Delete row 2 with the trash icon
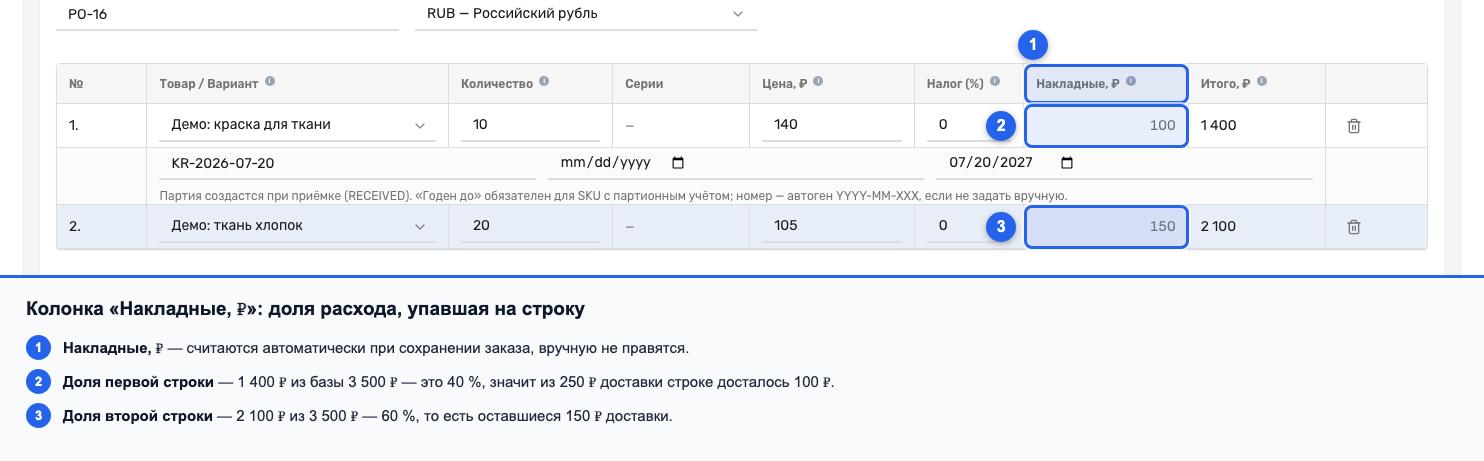This screenshot has width=1484, height=461. point(1353,227)
